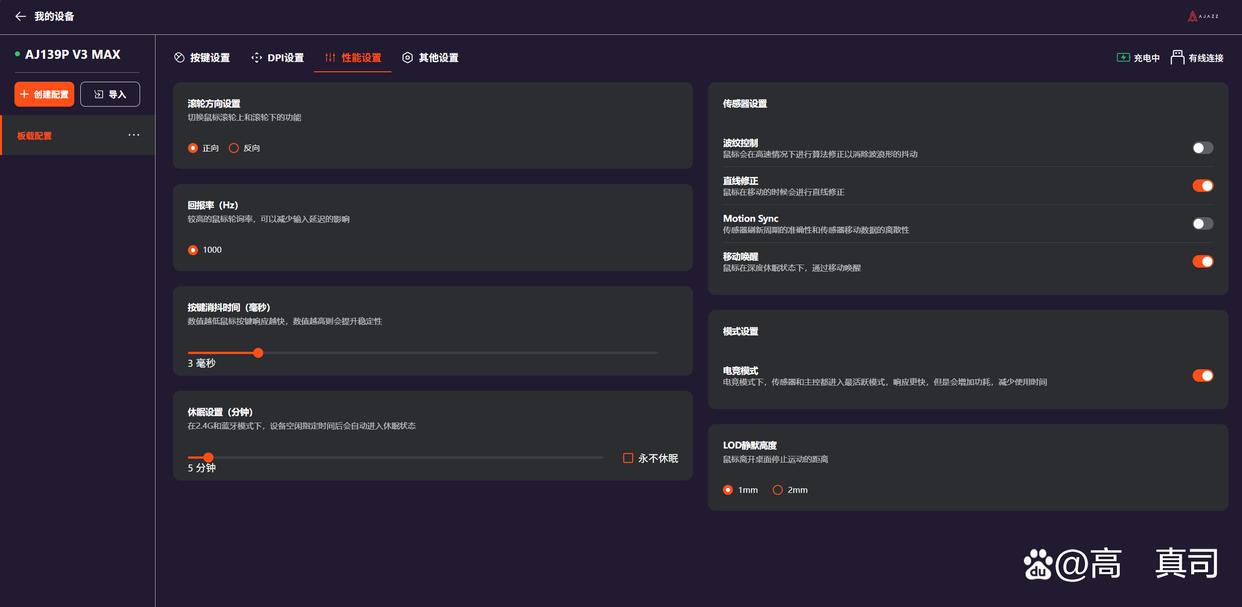Click the 充电中 battery icon
1242x607 pixels.
pyautogui.click(x=1123, y=58)
